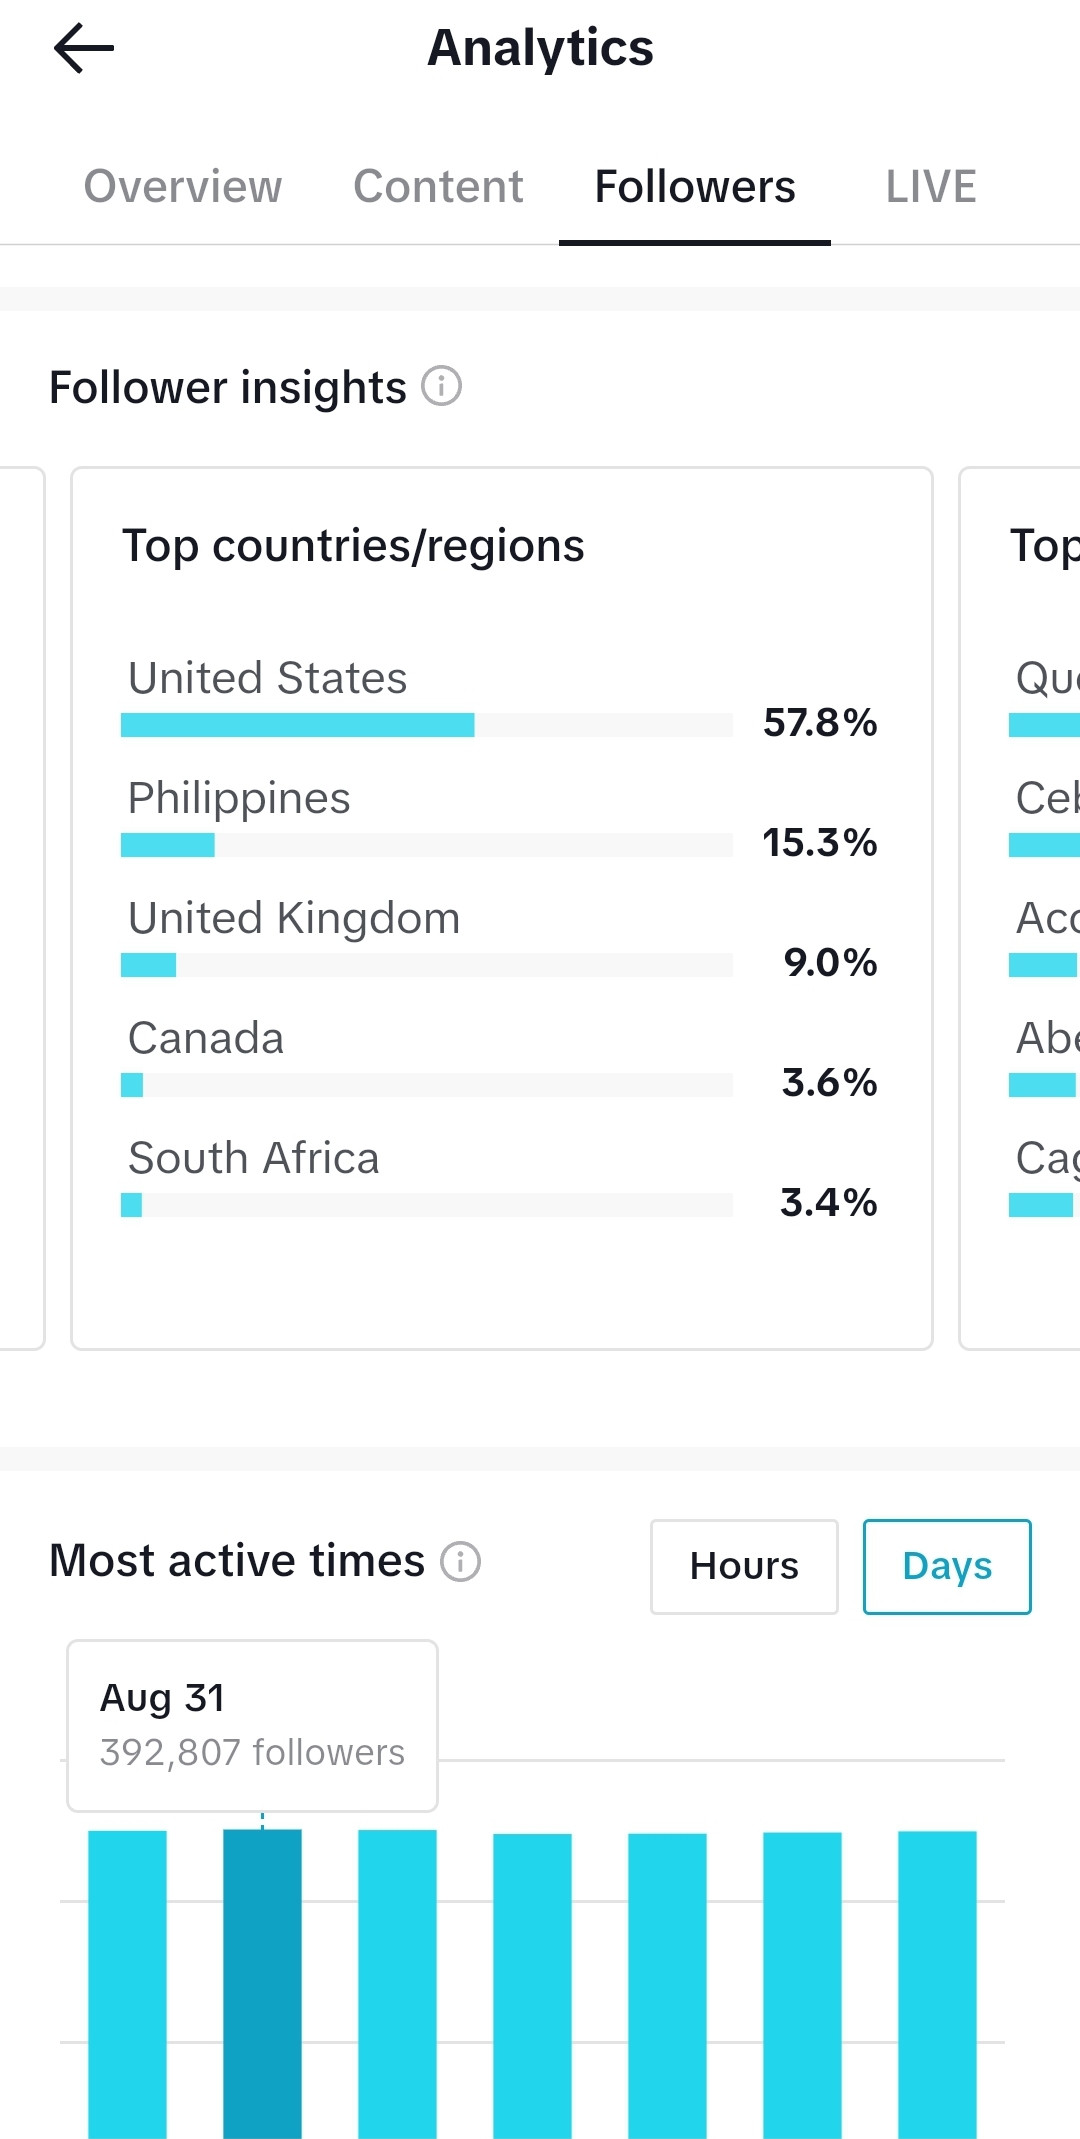The height and width of the screenshot is (2139, 1080).
Task: Select the Followers tab
Action: 695,187
